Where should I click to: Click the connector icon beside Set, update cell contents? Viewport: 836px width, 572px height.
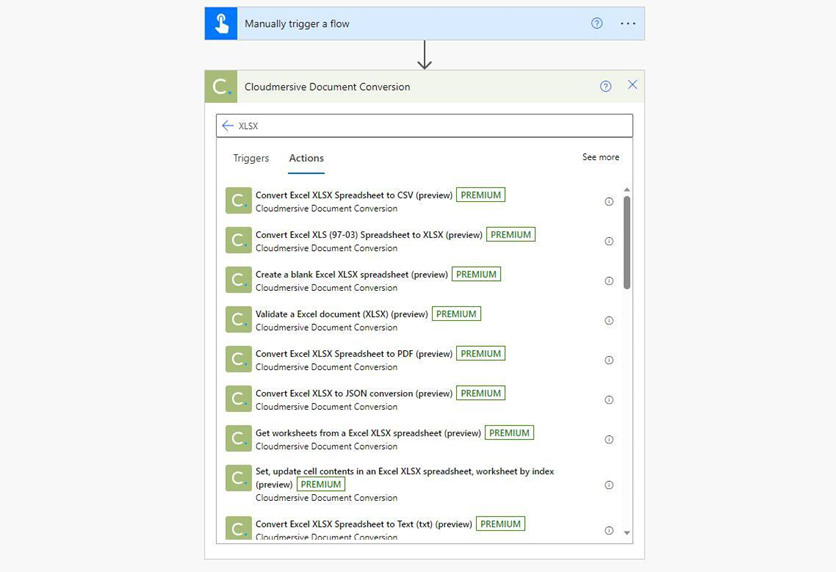coord(238,478)
